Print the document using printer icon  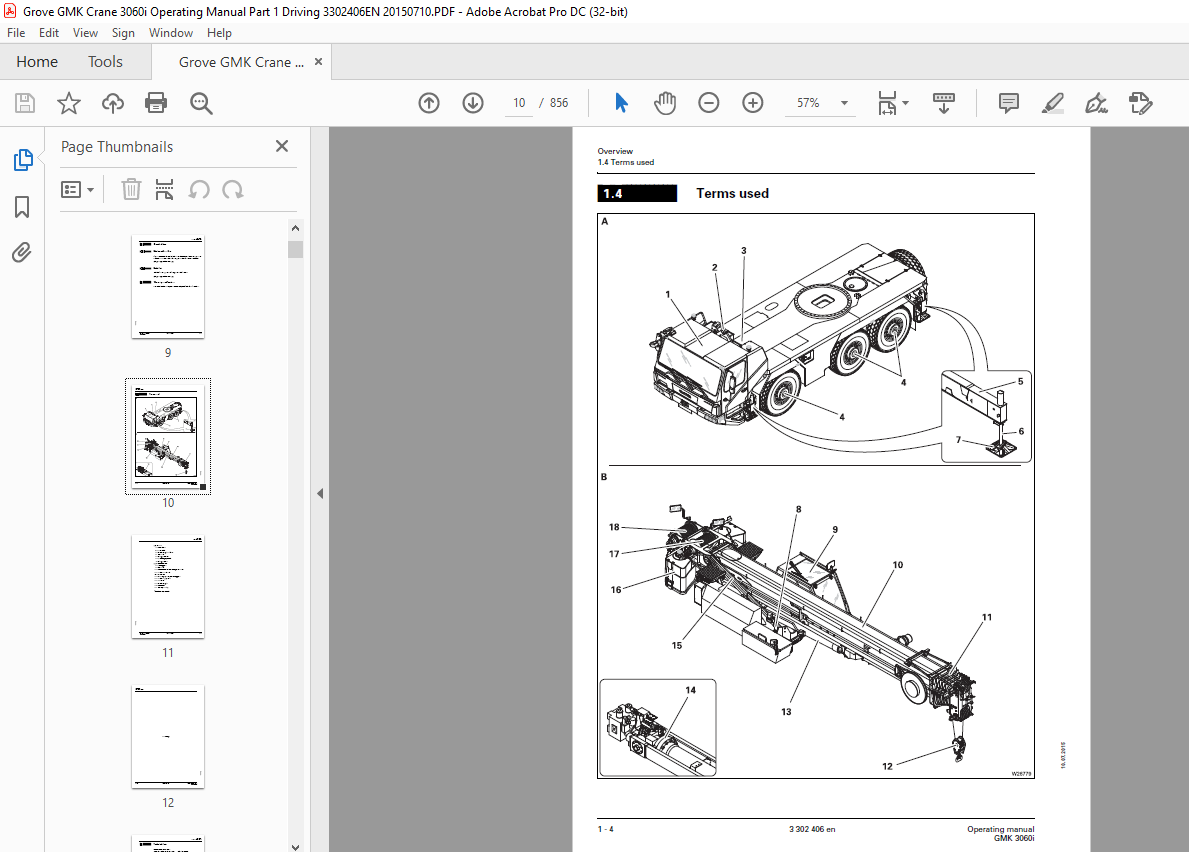tap(156, 103)
